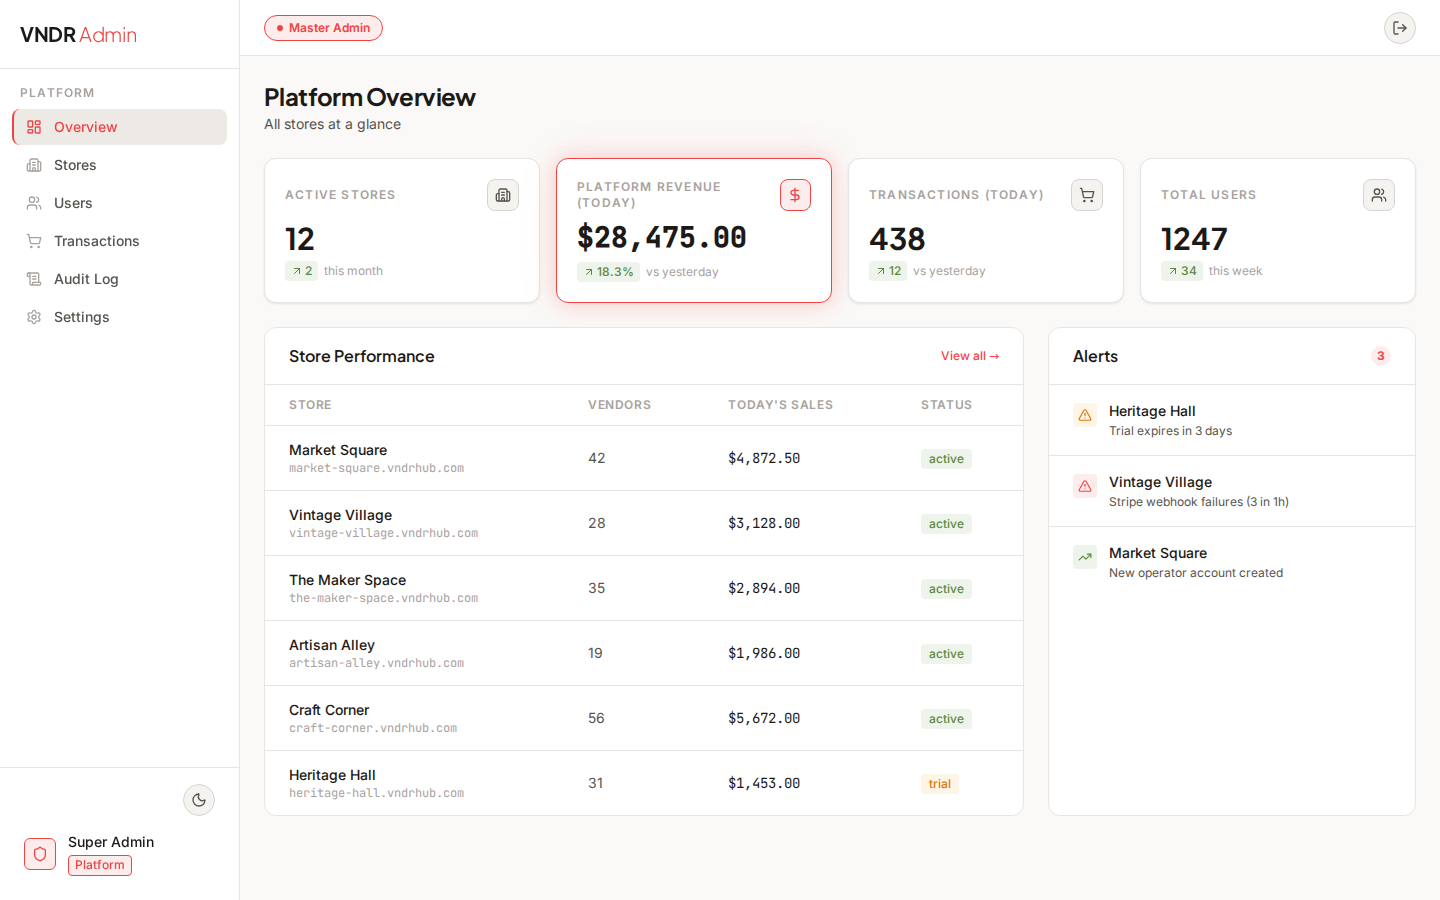1440x900 pixels.
Task: Toggle dark mode with the moon button
Action: click(x=198, y=800)
